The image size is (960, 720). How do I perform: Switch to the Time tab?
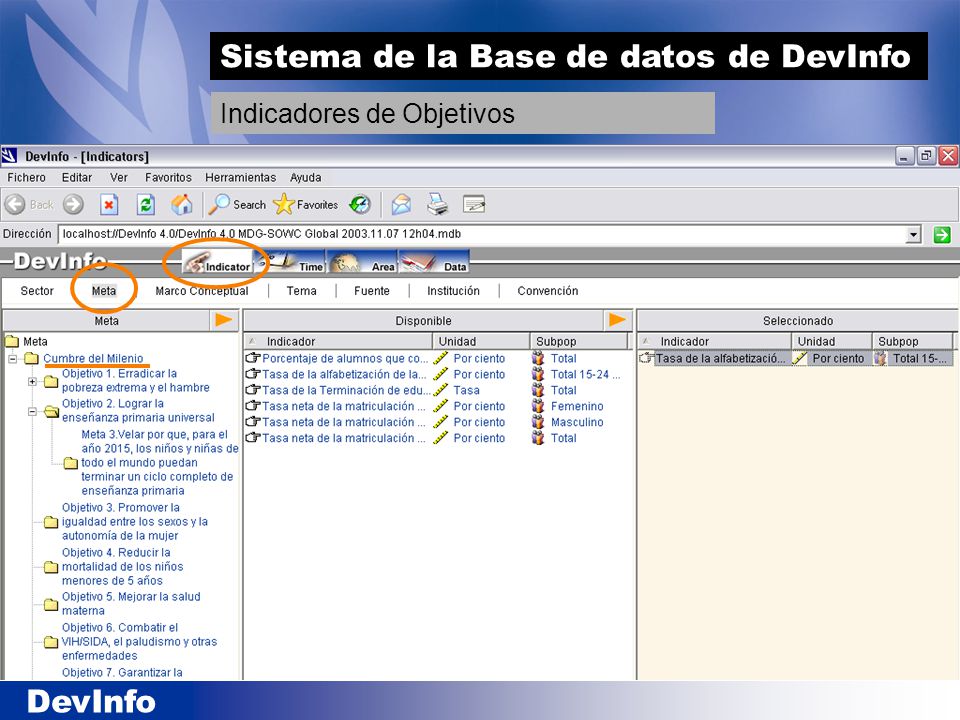(x=290, y=262)
